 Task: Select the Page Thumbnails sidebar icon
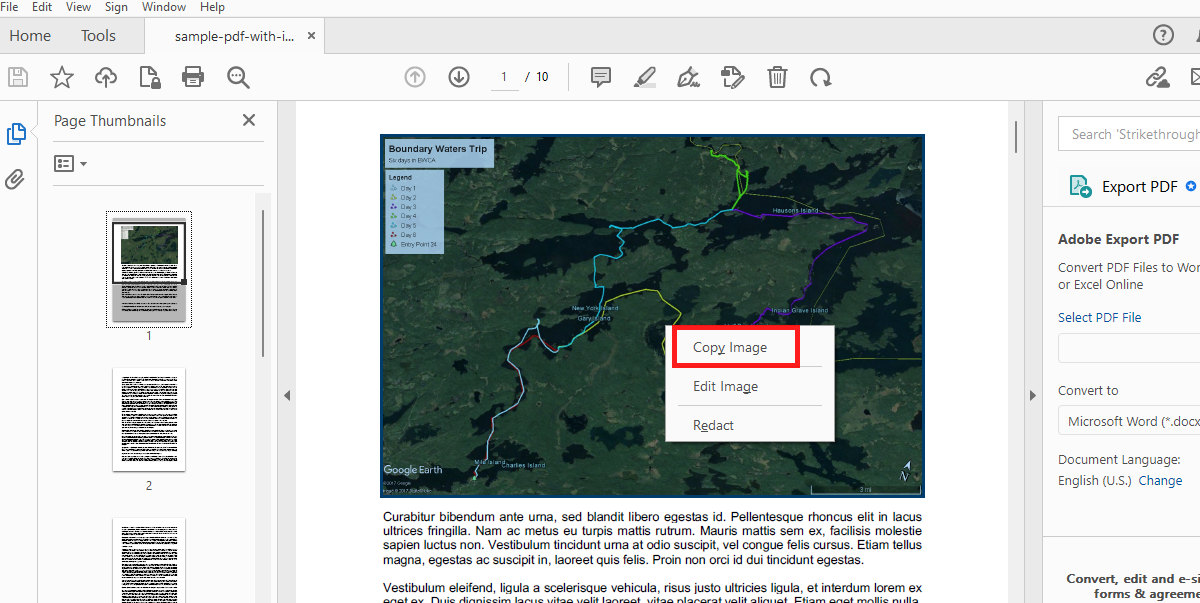tap(17, 133)
